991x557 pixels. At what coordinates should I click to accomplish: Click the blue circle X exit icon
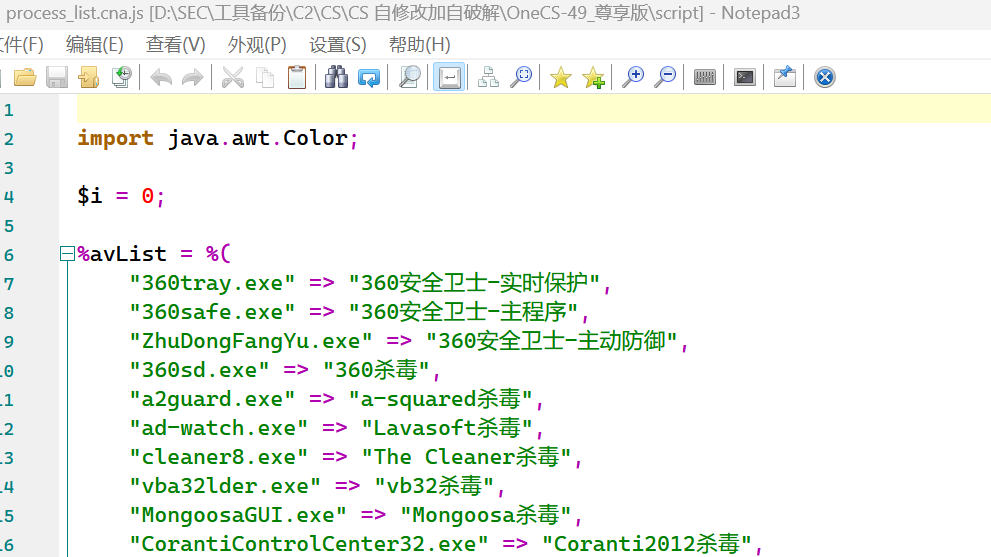pos(824,77)
